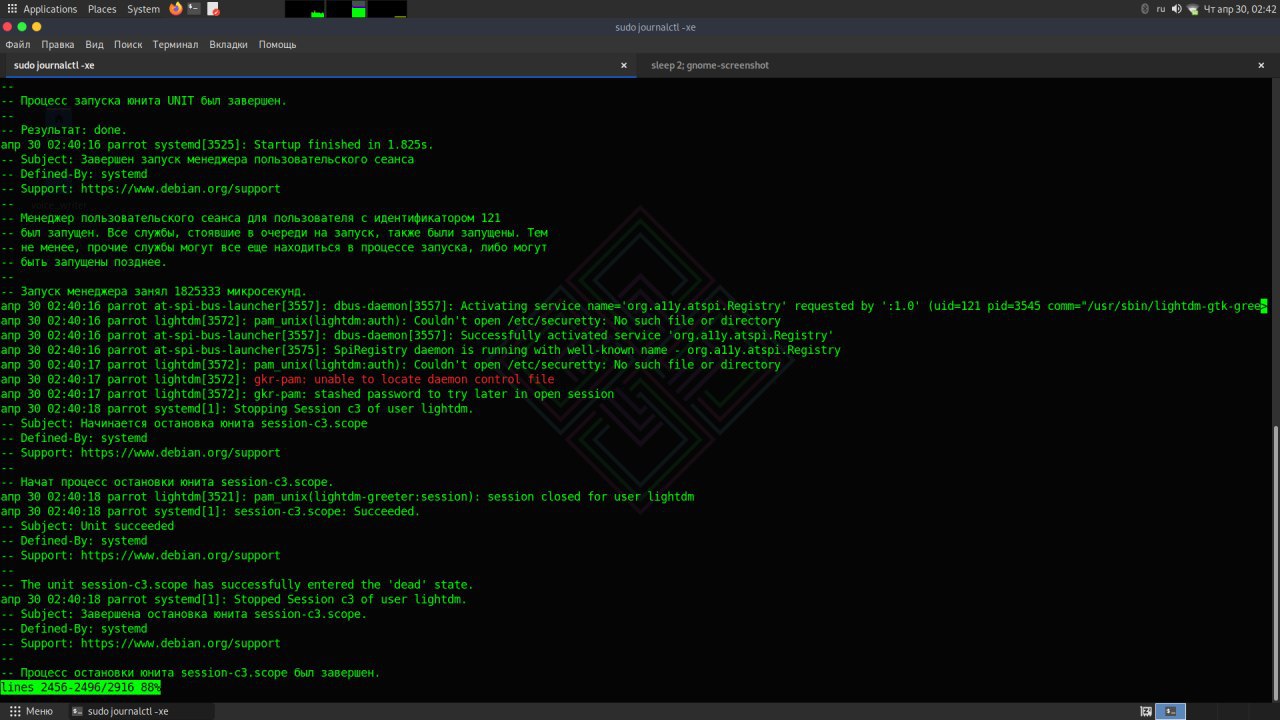Click 'SpiRegistry daemon is running' log line
1280x720 pixels.
pos(420,351)
